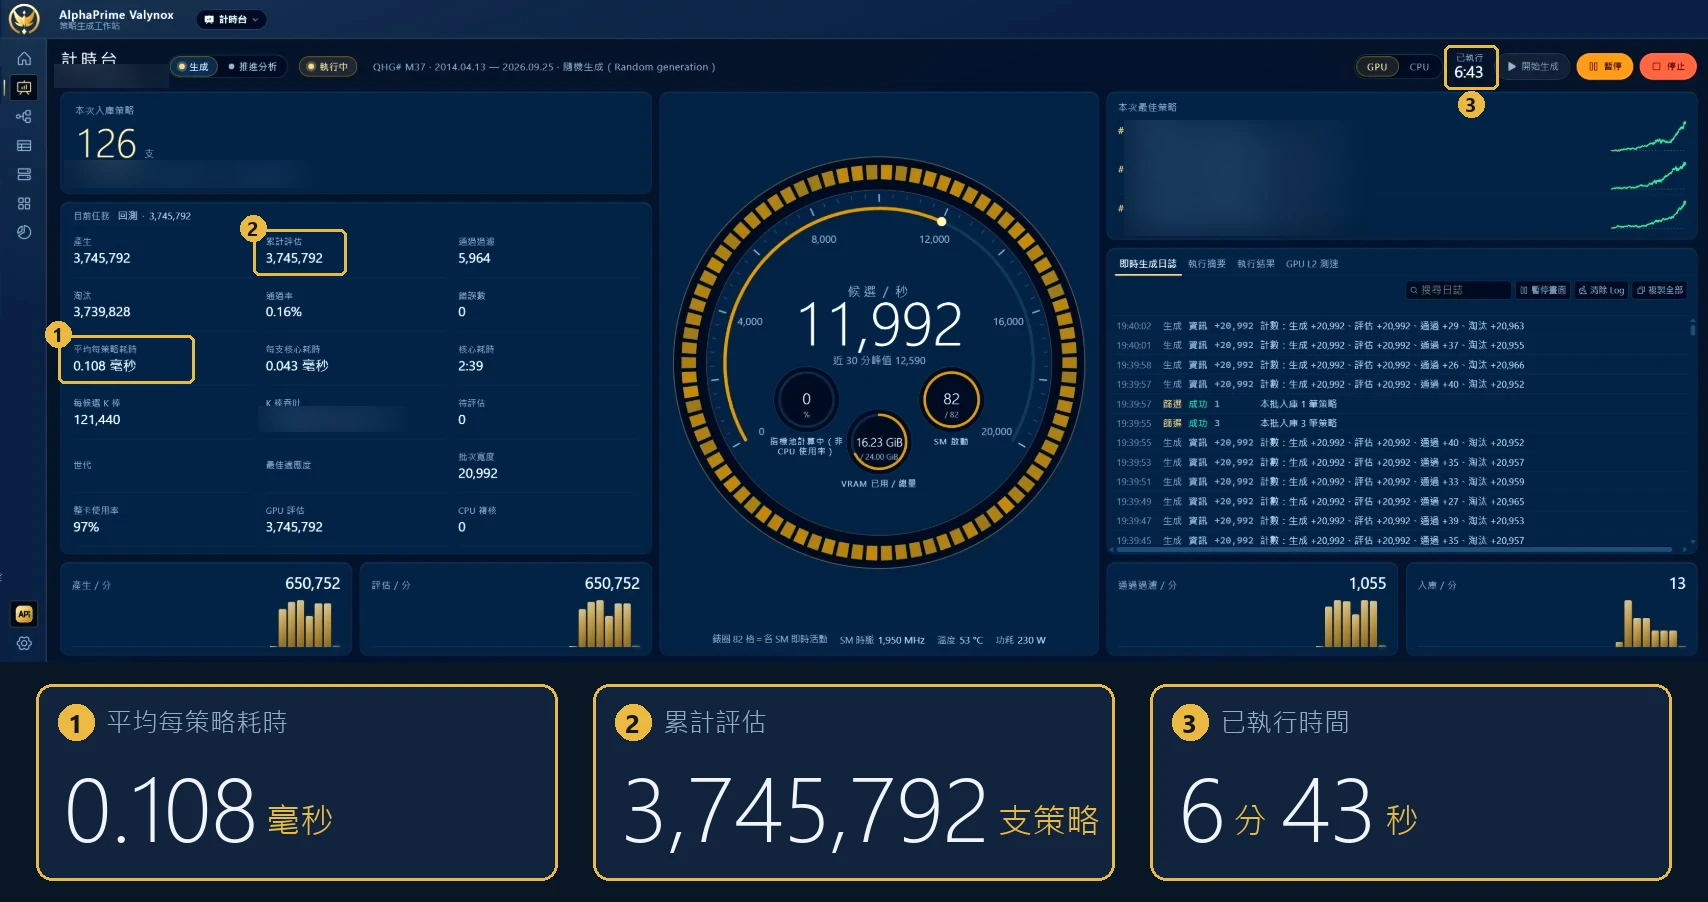Open the server stack sidebar icon
Image resolution: width=1708 pixels, height=902 pixels.
pyautogui.click(x=24, y=174)
